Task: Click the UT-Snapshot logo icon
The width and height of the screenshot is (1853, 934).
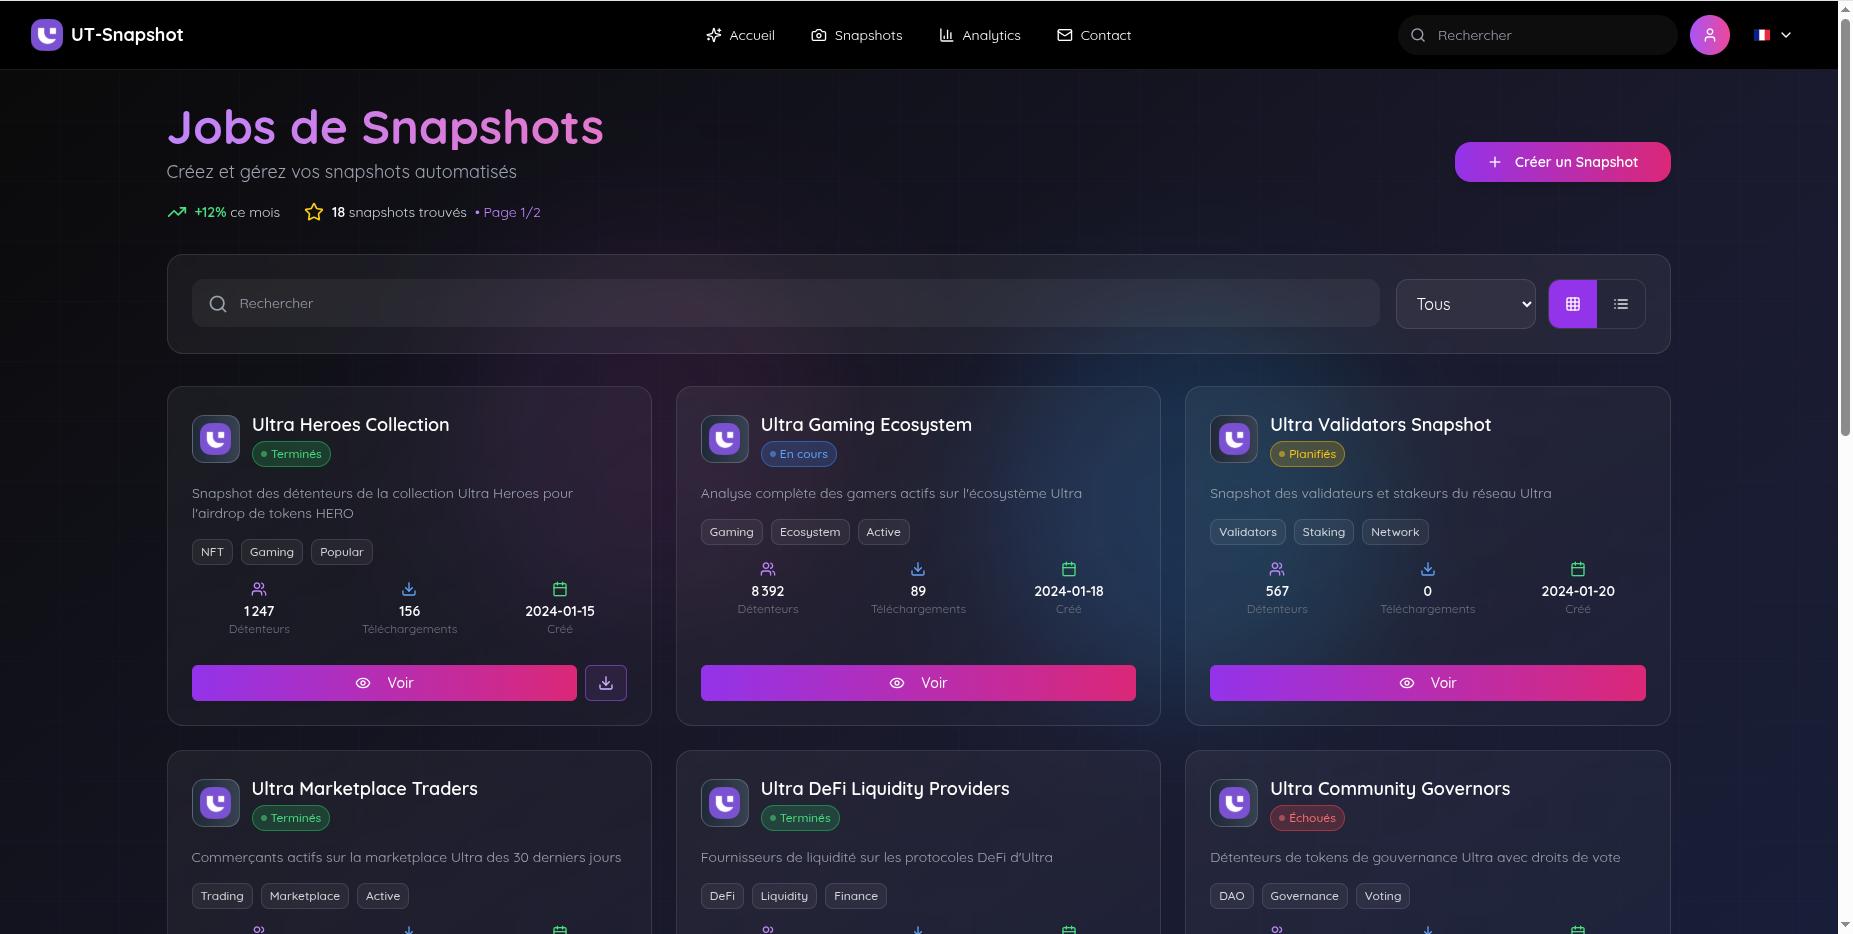Action: coord(46,35)
